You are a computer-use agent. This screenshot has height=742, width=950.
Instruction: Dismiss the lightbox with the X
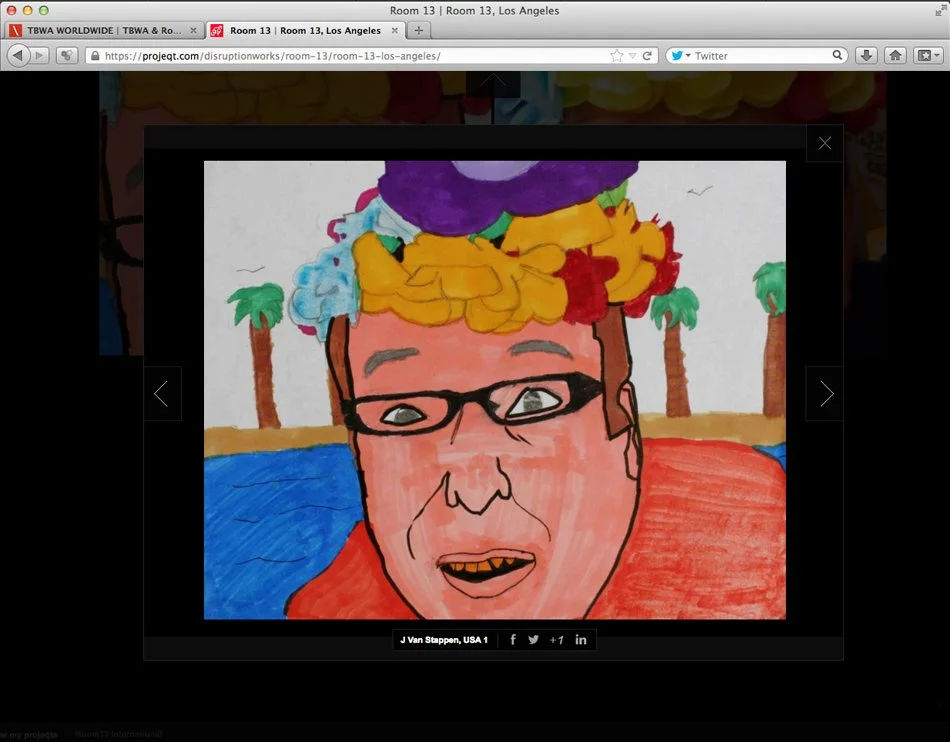click(824, 142)
